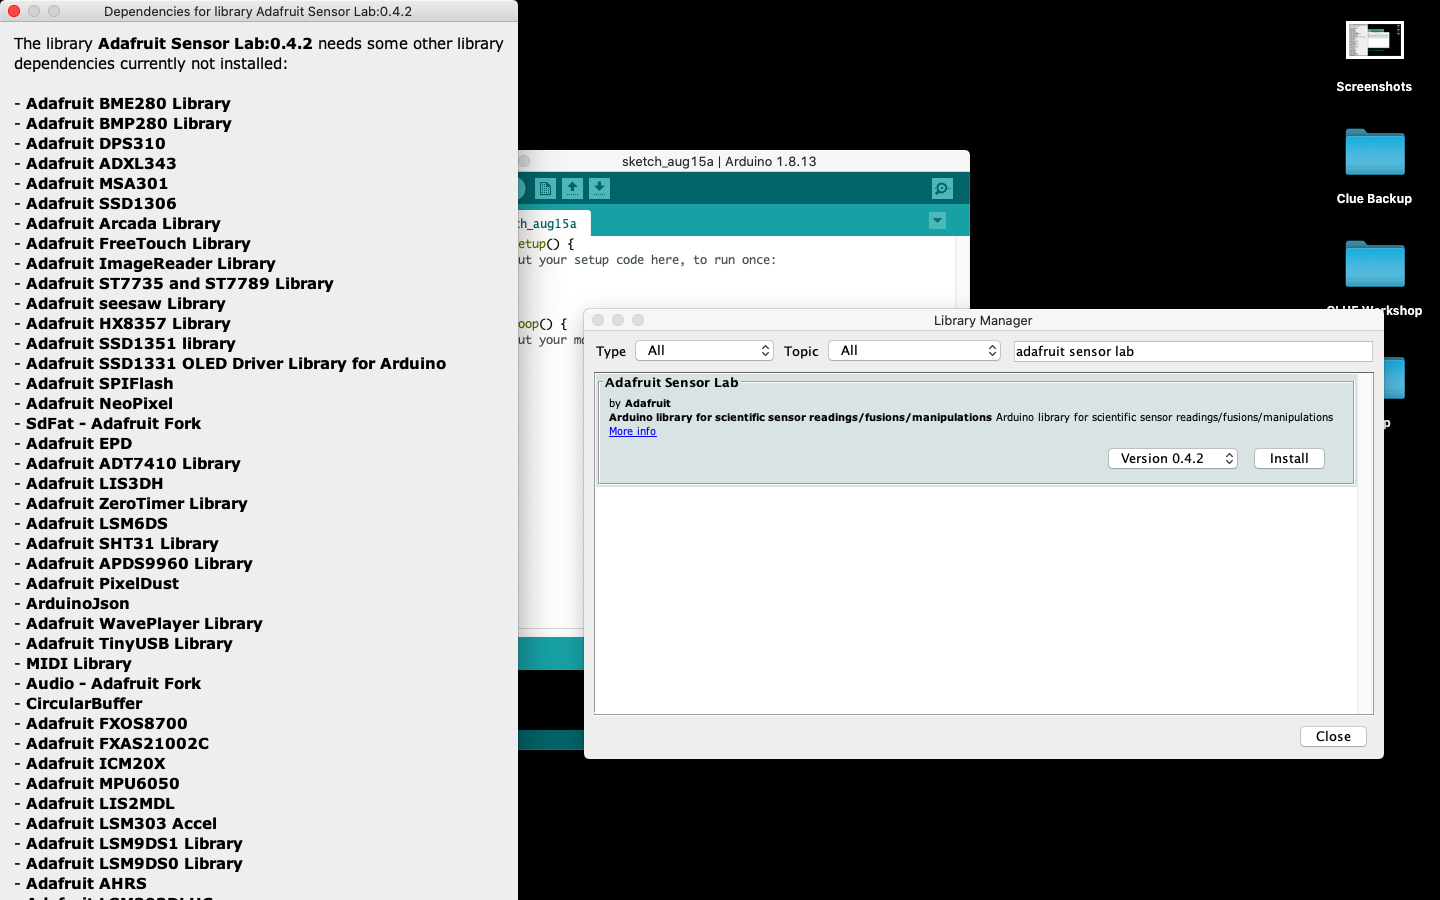Click 'Adafruit Arcada Library' entry
Image resolution: width=1440 pixels, height=900 pixels.
(x=123, y=223)
